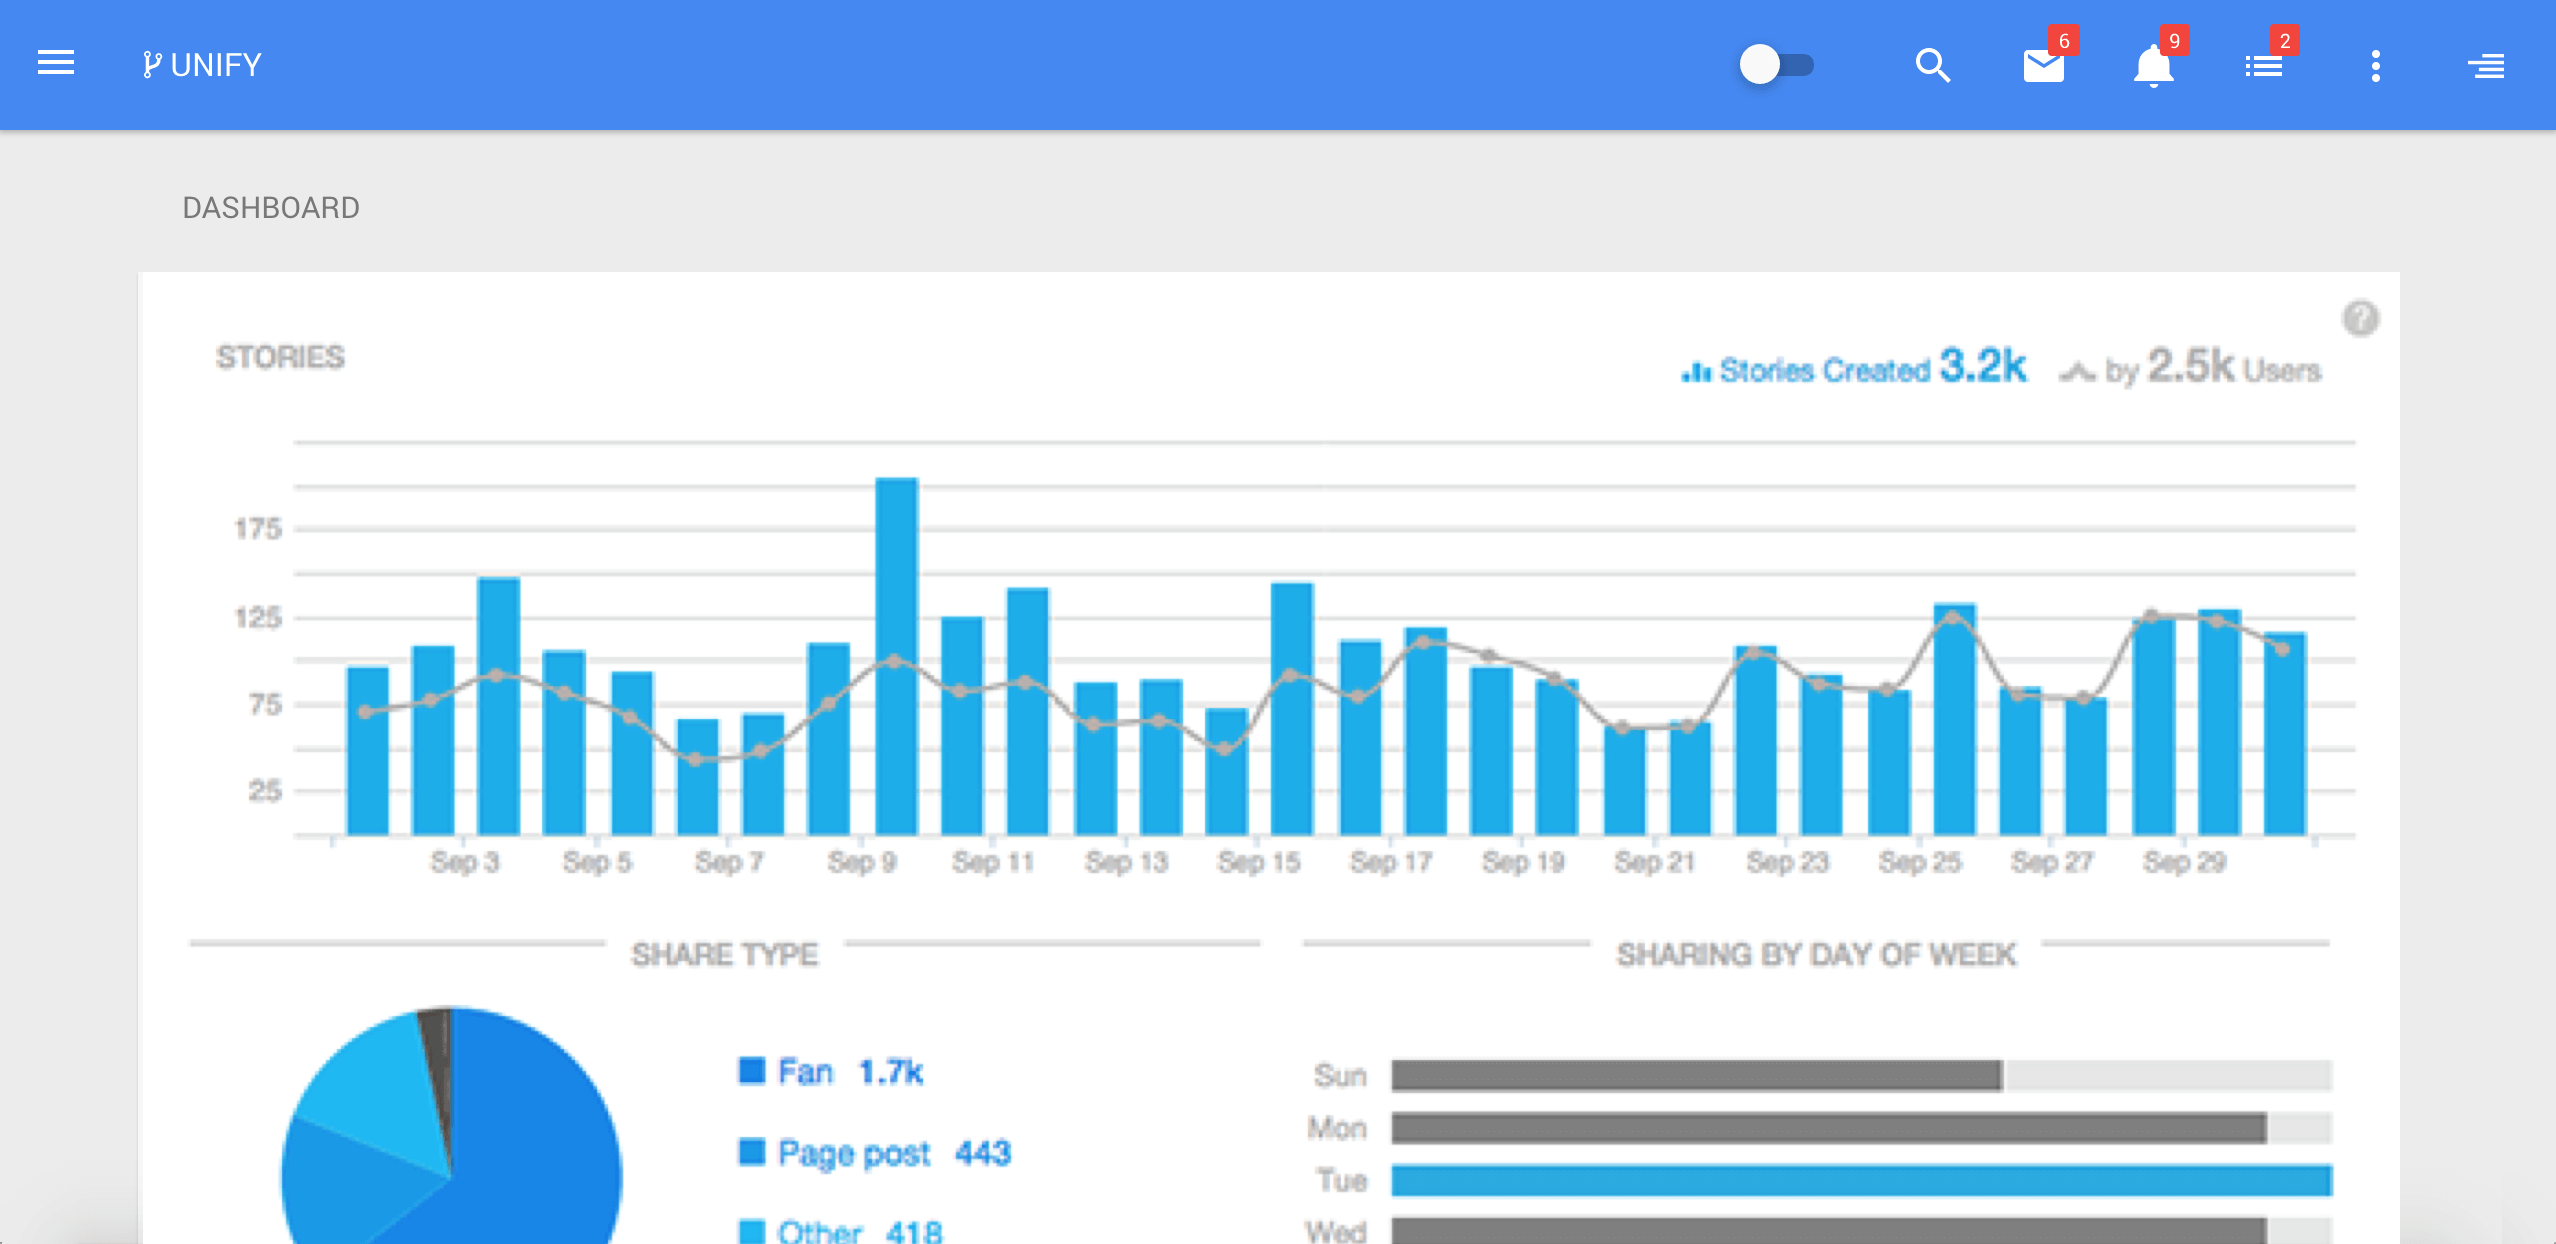Flip the toggle switch in the top bar
The image size is (2556, 1244).
click(x=1777, y=64)
